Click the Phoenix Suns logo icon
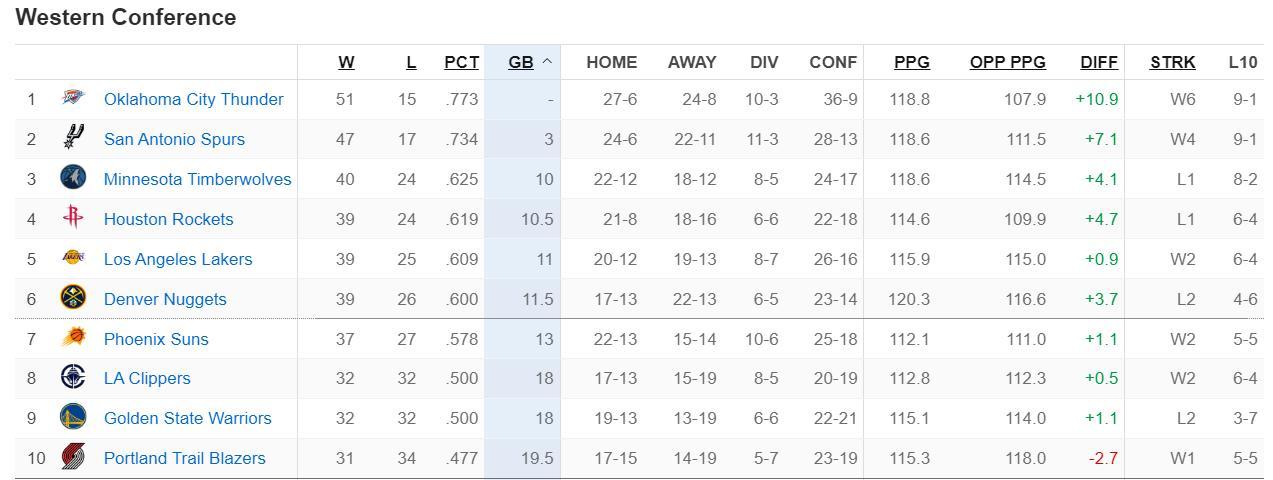 [73, 339]
